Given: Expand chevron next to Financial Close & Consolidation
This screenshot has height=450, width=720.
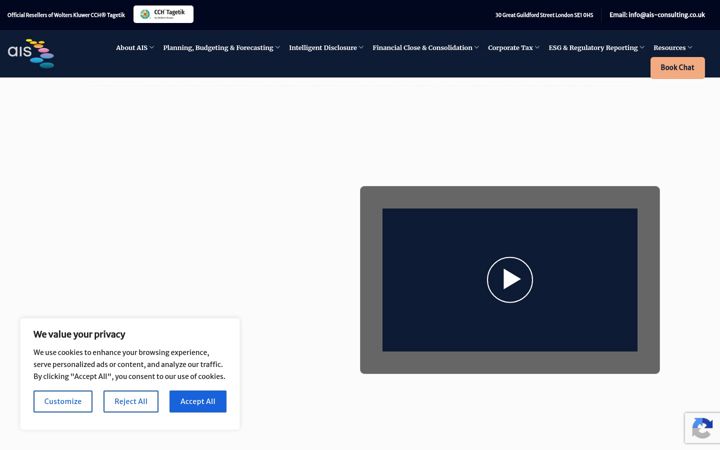Looking at the screenshot, I should click(477, 47).
